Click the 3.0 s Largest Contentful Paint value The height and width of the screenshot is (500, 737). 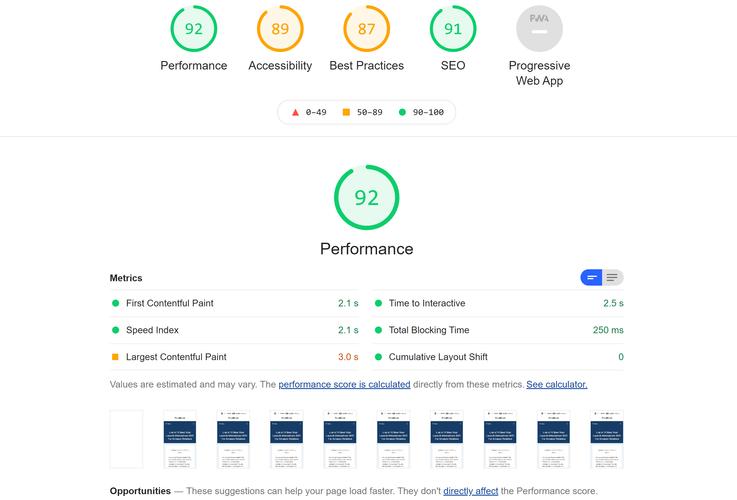coord(348,357)
